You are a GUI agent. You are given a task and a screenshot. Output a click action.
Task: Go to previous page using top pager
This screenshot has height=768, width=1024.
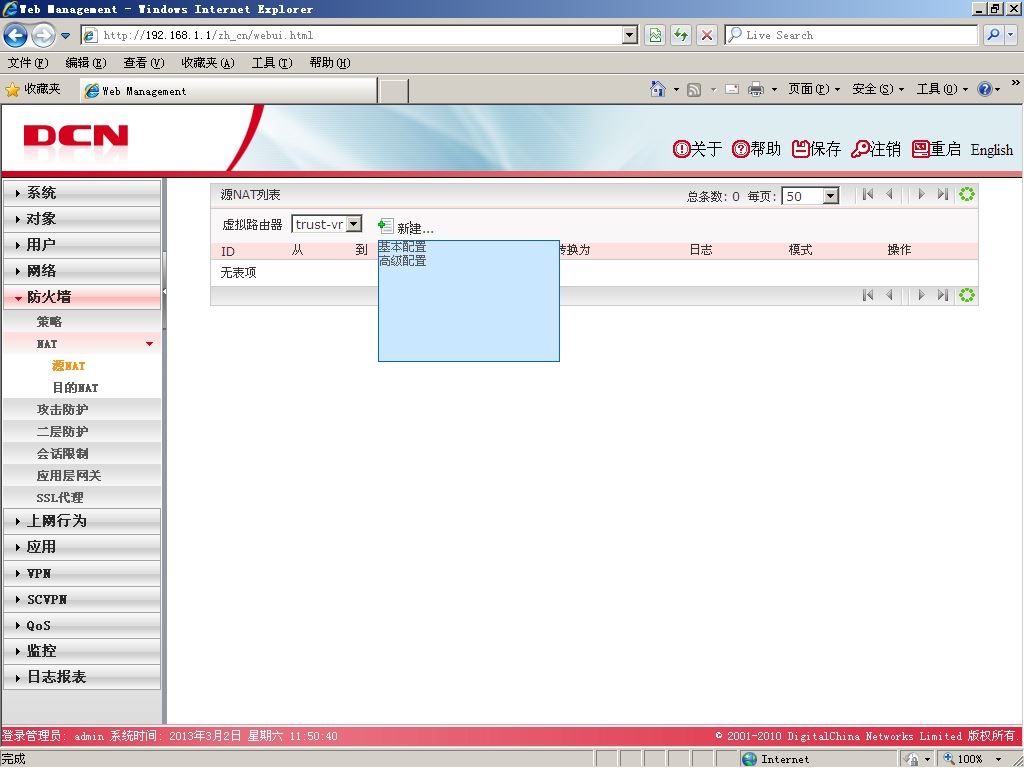click(889, 194)
